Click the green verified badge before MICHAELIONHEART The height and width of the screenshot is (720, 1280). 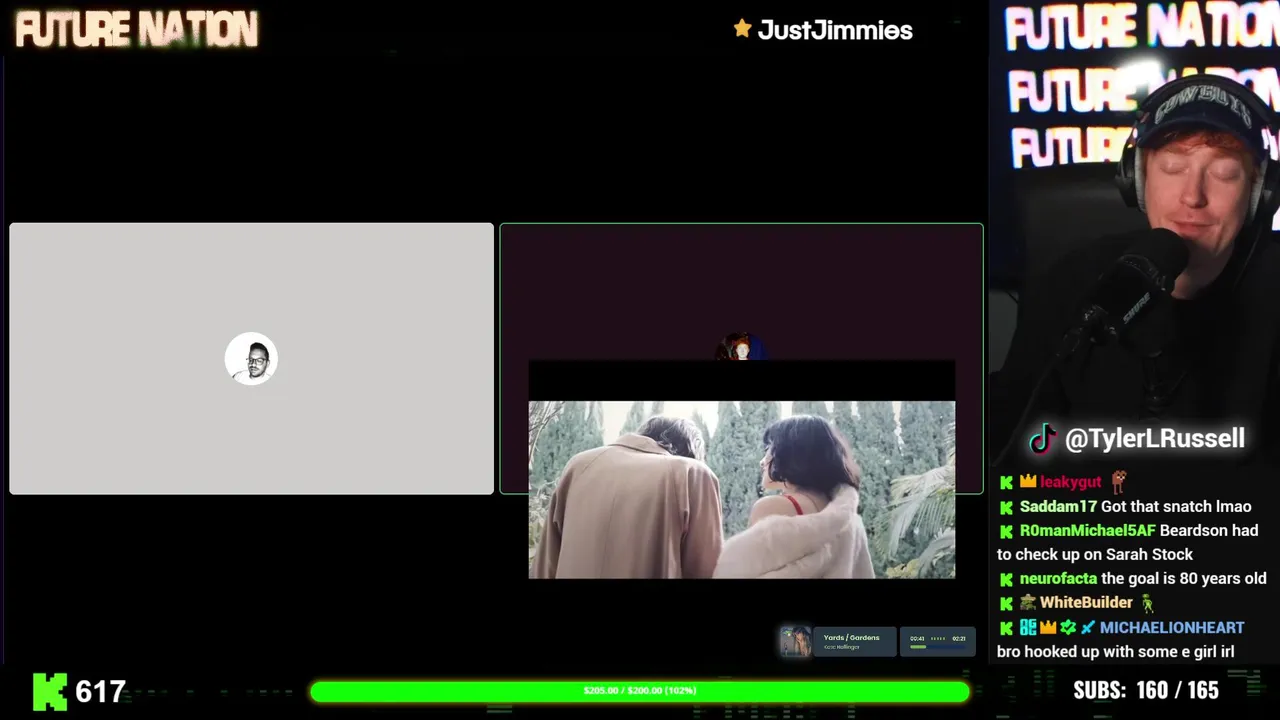coord(1068,628)
